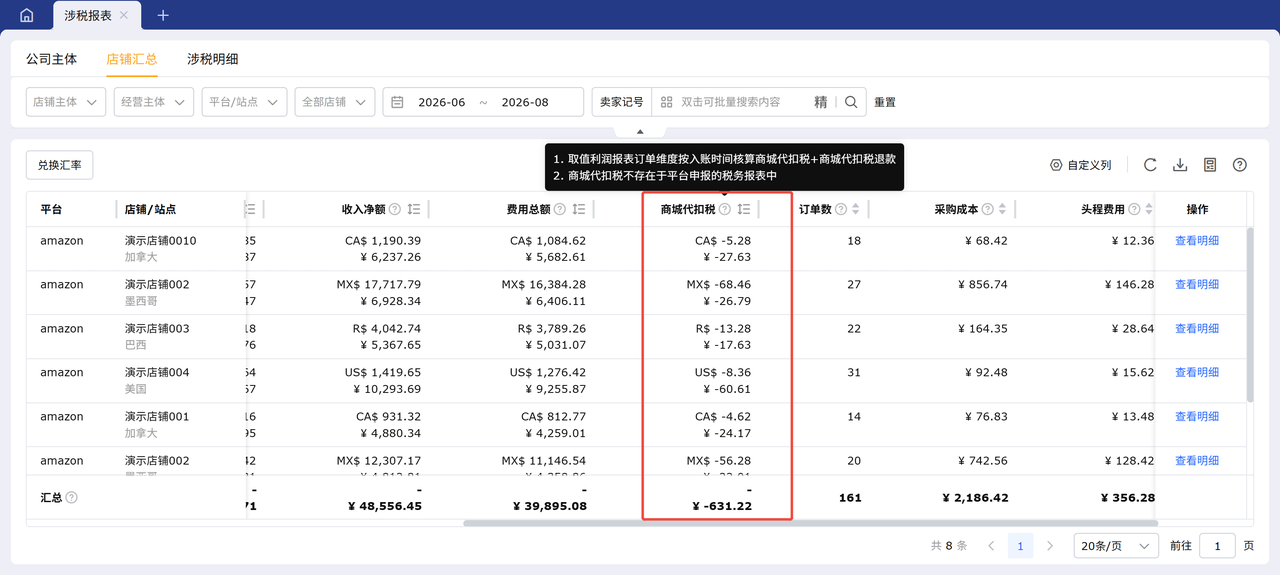Click the start date field 2026-06
This screenshot has height=575, width=1280.
441,102
